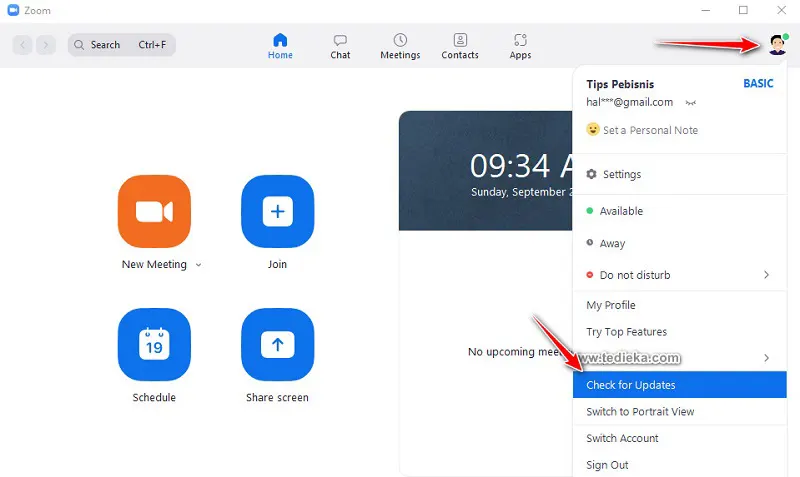Toggle email visibility eye icon
The width and height of the screenshot is (800, 477).
(691, 103)
